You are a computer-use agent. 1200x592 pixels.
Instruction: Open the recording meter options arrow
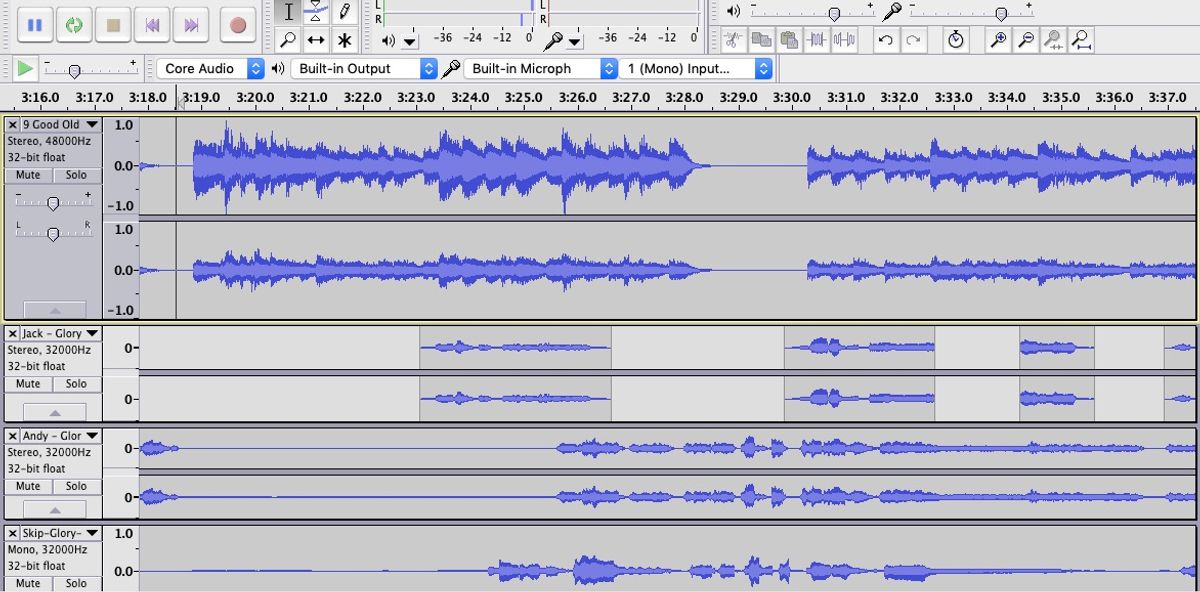coord(574,41)
